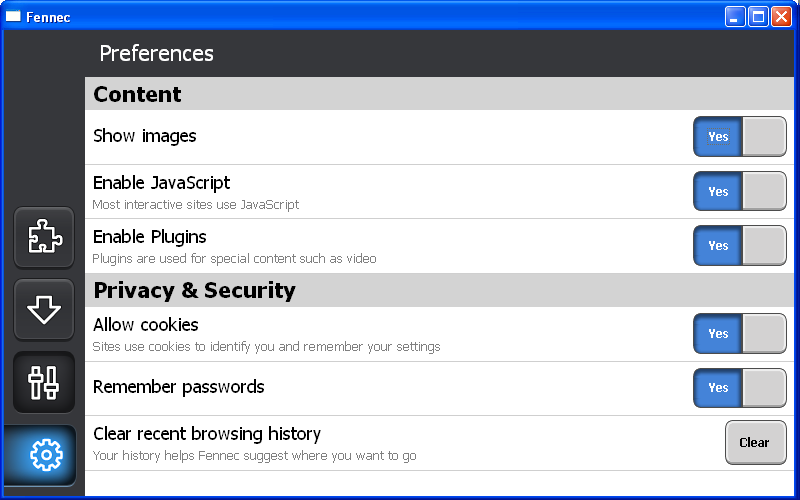Click the Clear recent browsing history label
Screen dimensions: 800x500
pos(207,434)
